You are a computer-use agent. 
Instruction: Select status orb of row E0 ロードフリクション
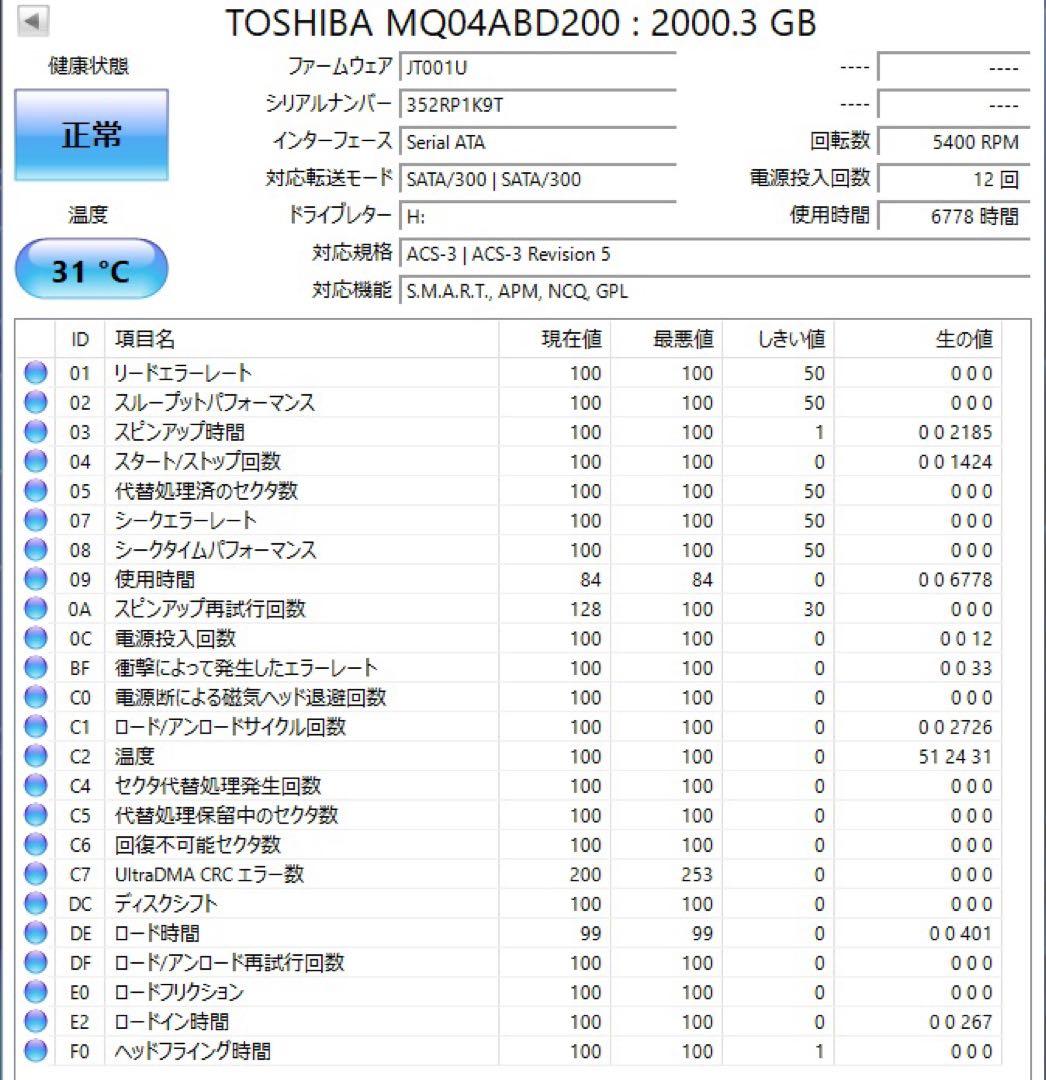[36, 992]
